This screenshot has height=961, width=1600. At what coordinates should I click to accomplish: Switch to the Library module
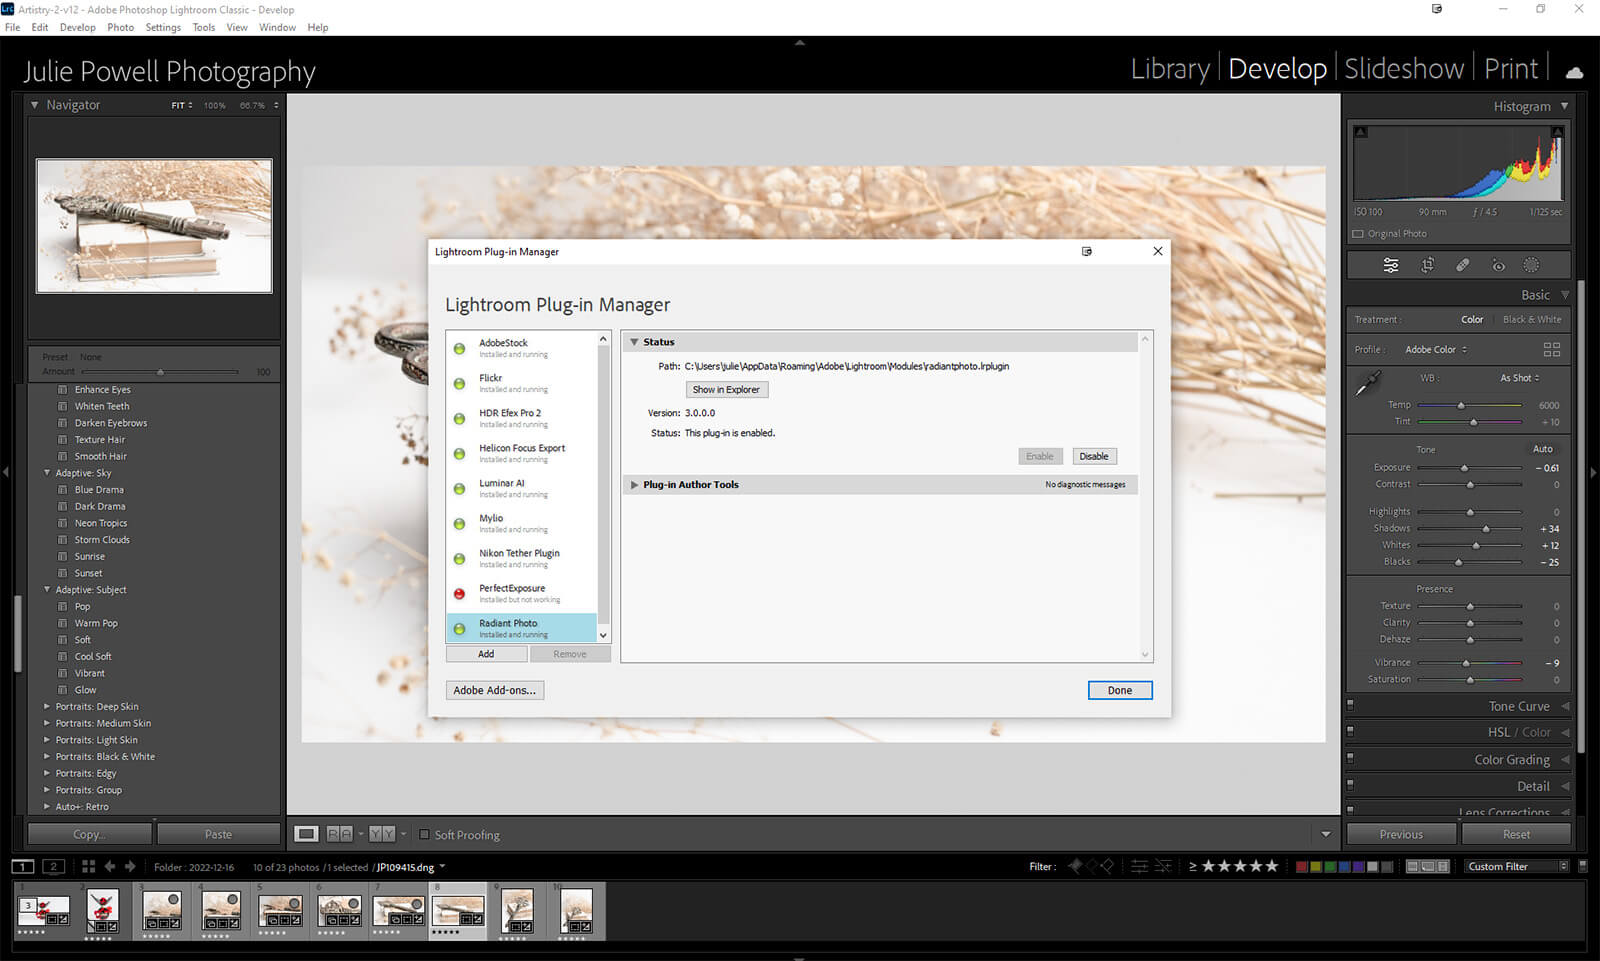(1170, 69)
